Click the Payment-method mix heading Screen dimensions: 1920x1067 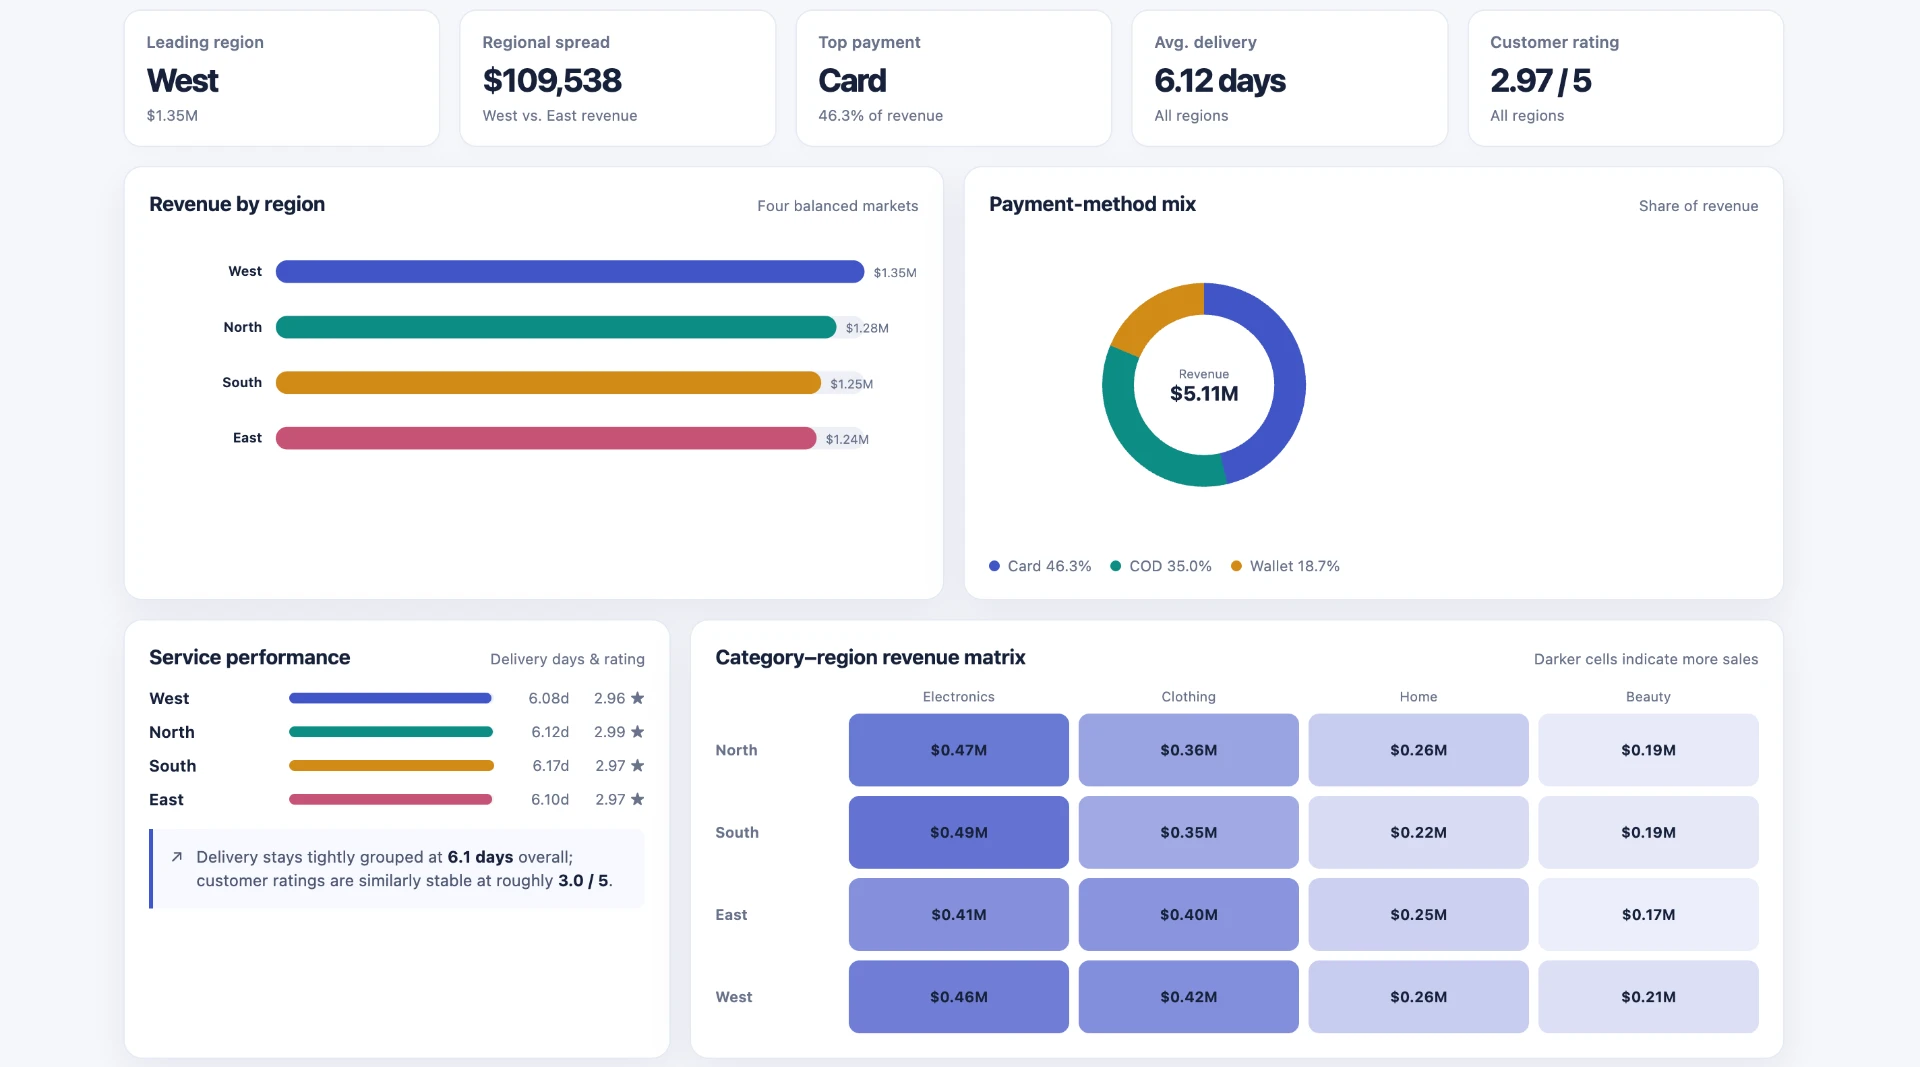click(x=1092, y=204)
